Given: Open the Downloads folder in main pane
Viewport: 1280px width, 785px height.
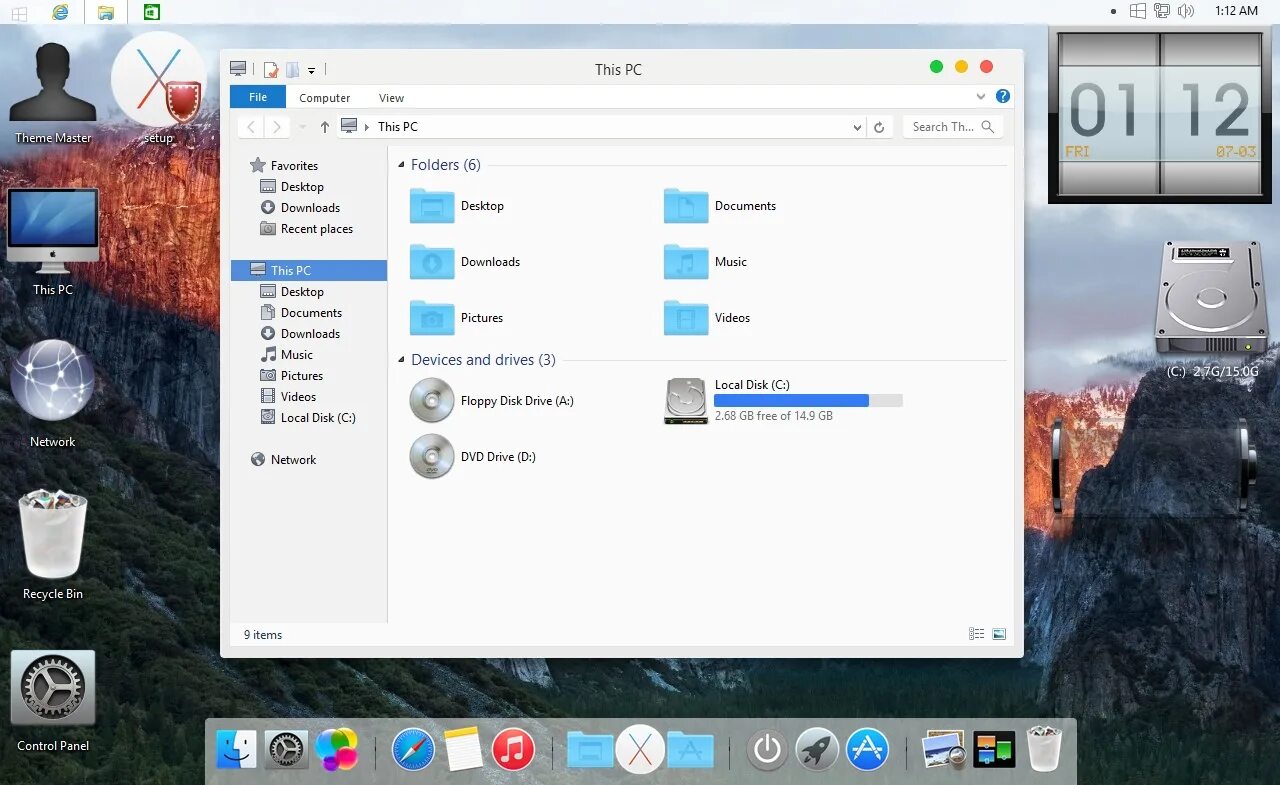Looking at the screenshot, I should 465,262.
